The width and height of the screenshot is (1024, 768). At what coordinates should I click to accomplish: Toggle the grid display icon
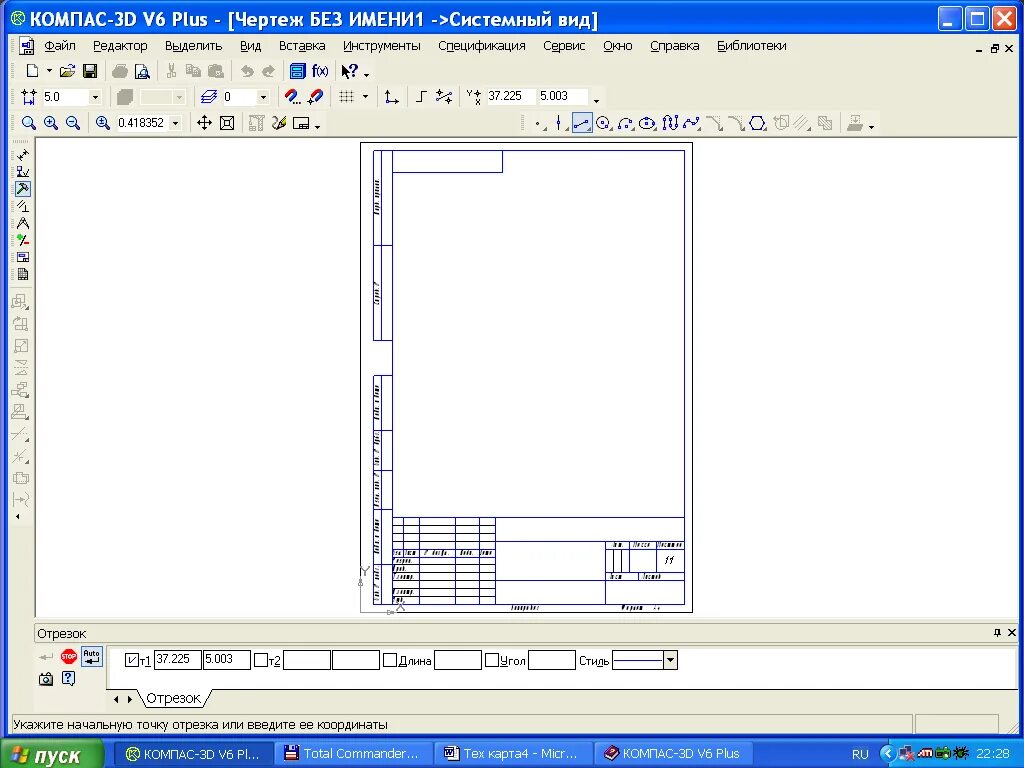(347, 97)
